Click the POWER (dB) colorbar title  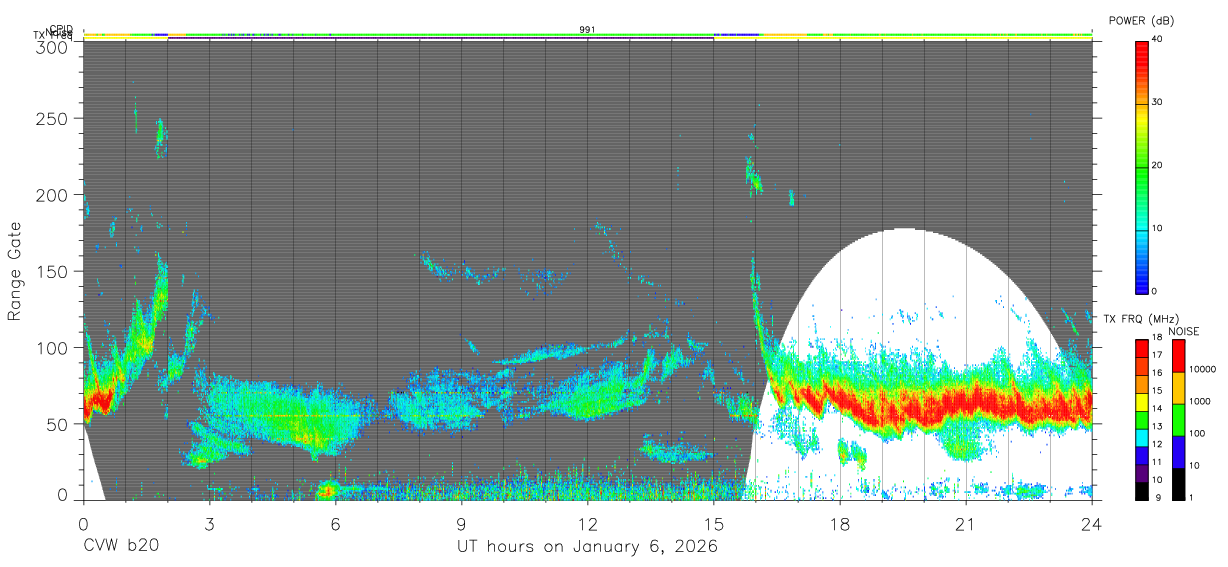point(1142,20)
